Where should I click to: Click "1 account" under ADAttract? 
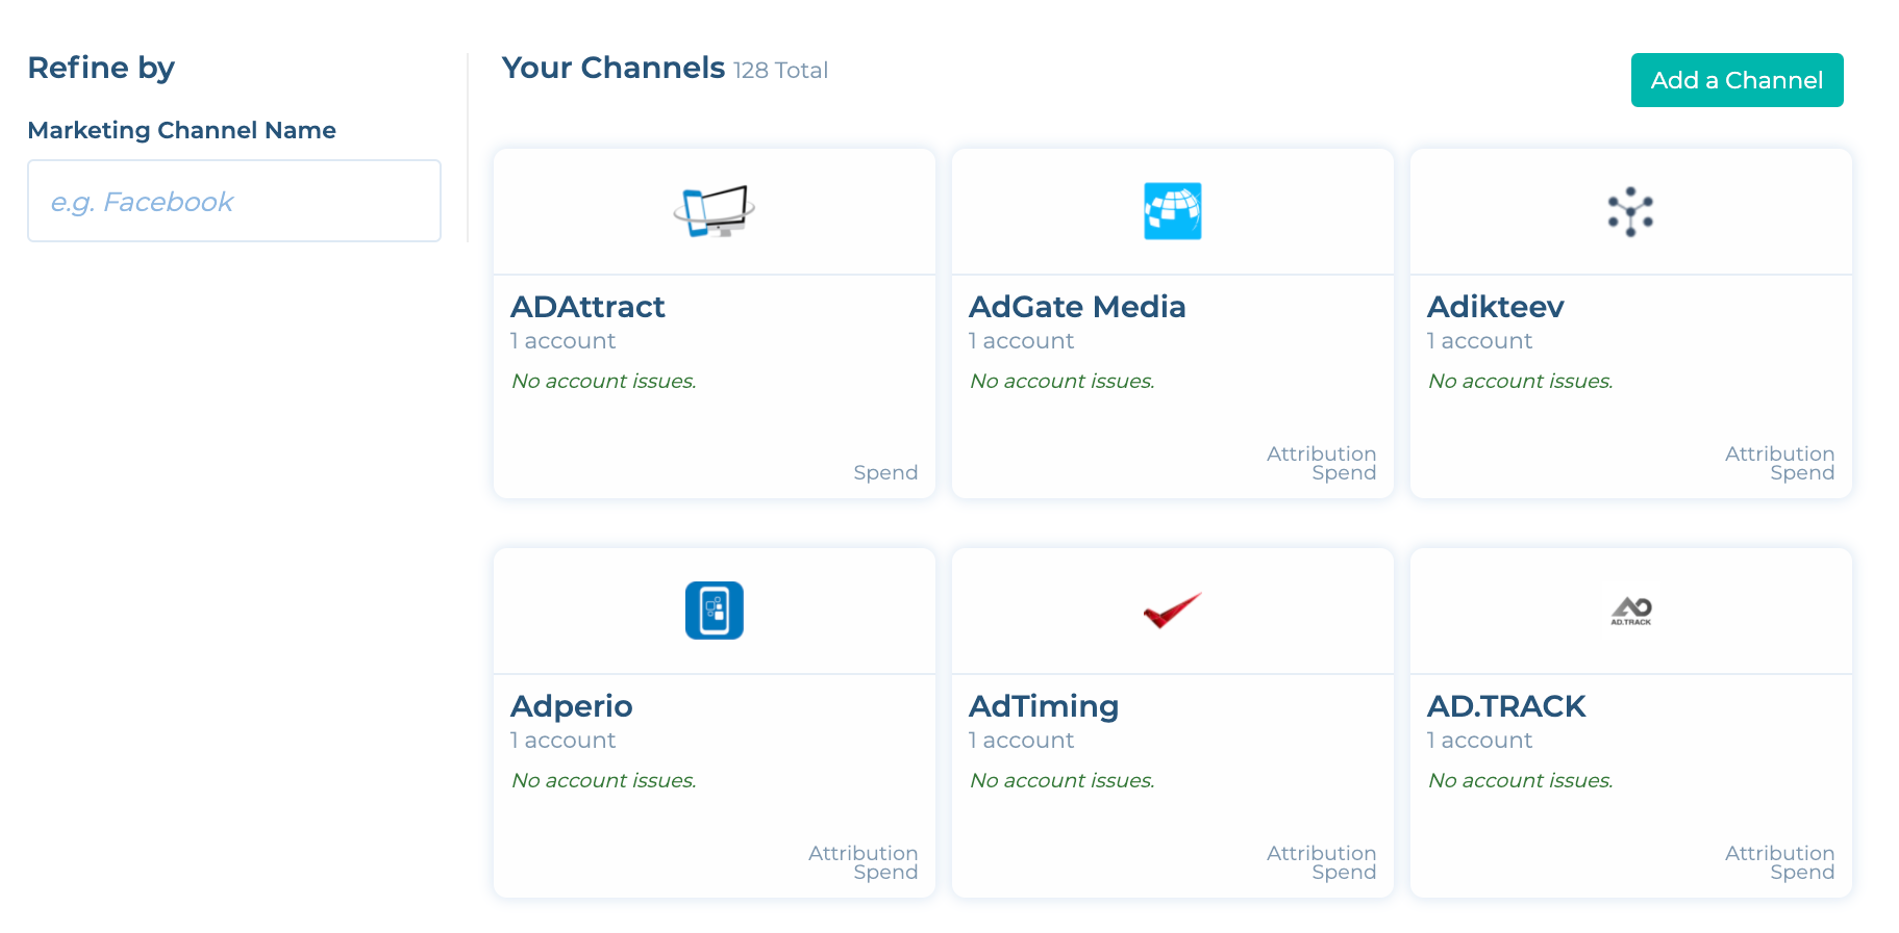point(563,341)
